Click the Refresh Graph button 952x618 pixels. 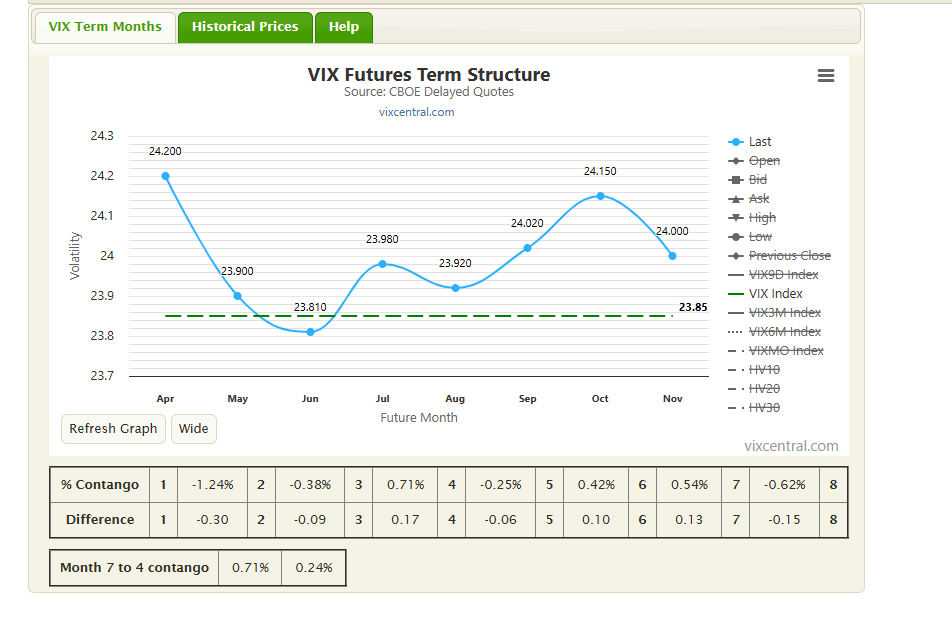(113, 429)
